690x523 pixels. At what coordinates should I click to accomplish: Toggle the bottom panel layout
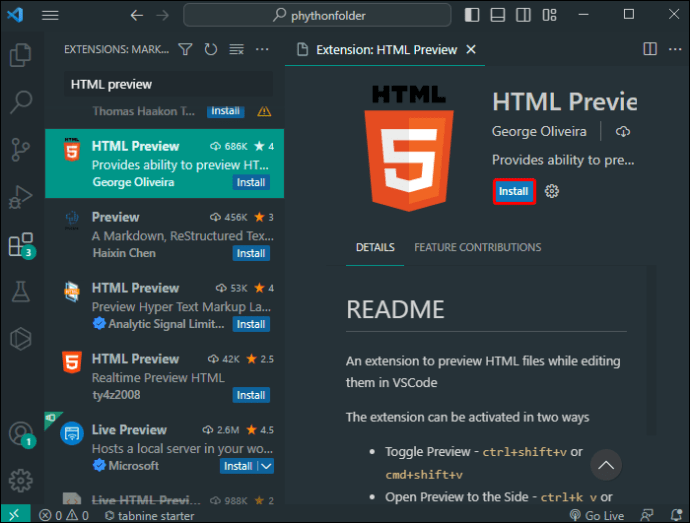click(x=498, y=15)
